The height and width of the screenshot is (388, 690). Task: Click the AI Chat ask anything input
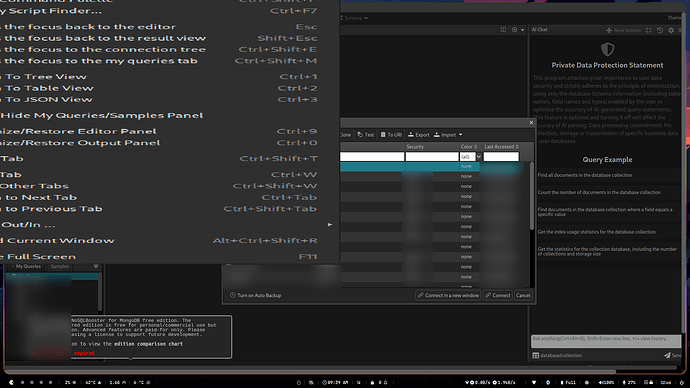click(x=606, y=341)
